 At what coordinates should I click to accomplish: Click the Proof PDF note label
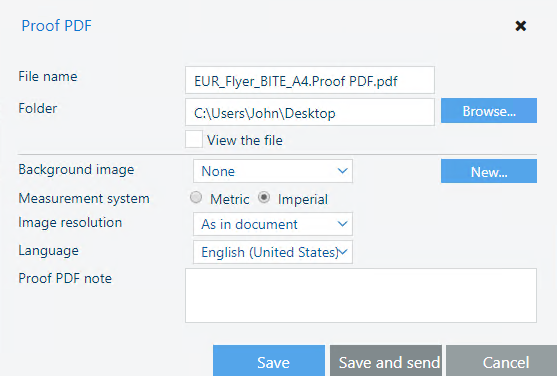65,278
